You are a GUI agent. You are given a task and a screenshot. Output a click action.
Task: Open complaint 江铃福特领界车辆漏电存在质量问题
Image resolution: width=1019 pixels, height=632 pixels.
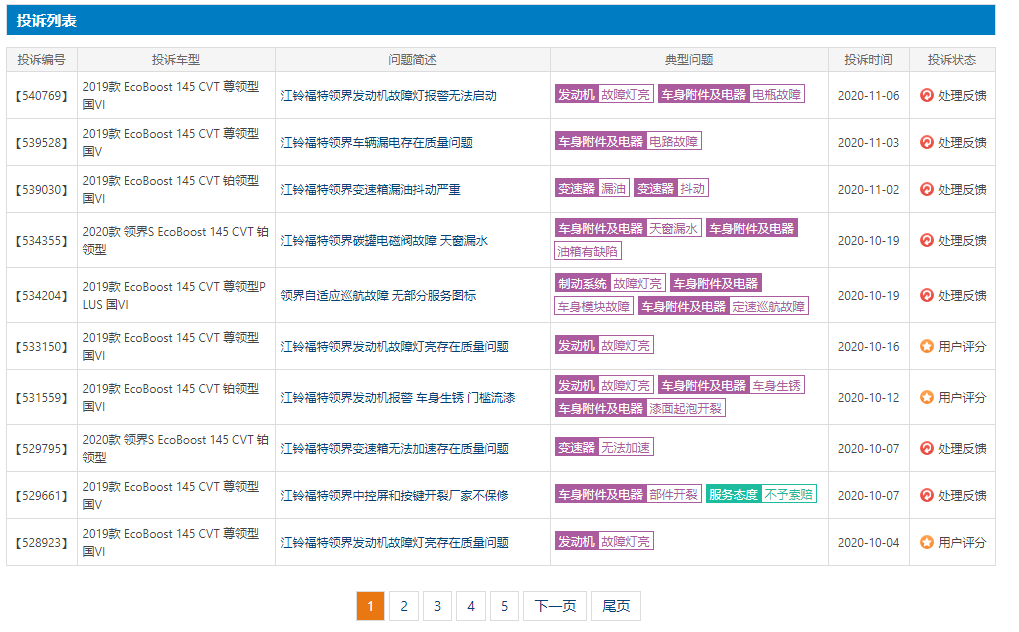click(376, 143)
